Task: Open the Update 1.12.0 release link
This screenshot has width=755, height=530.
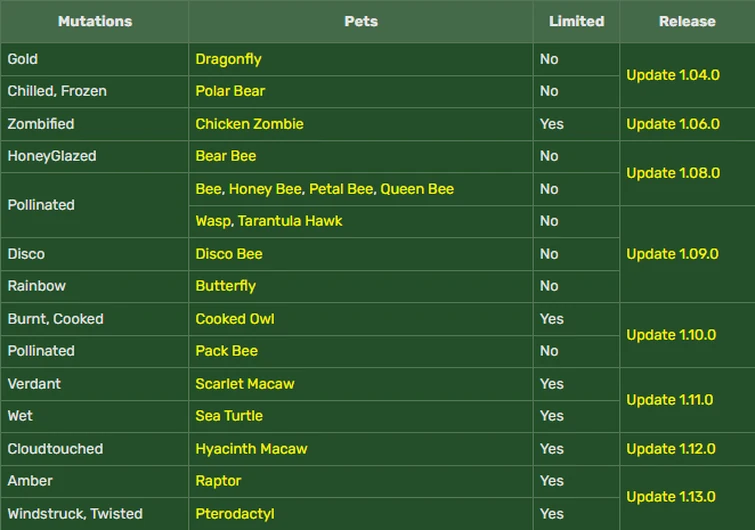Action: pos(671,449)
